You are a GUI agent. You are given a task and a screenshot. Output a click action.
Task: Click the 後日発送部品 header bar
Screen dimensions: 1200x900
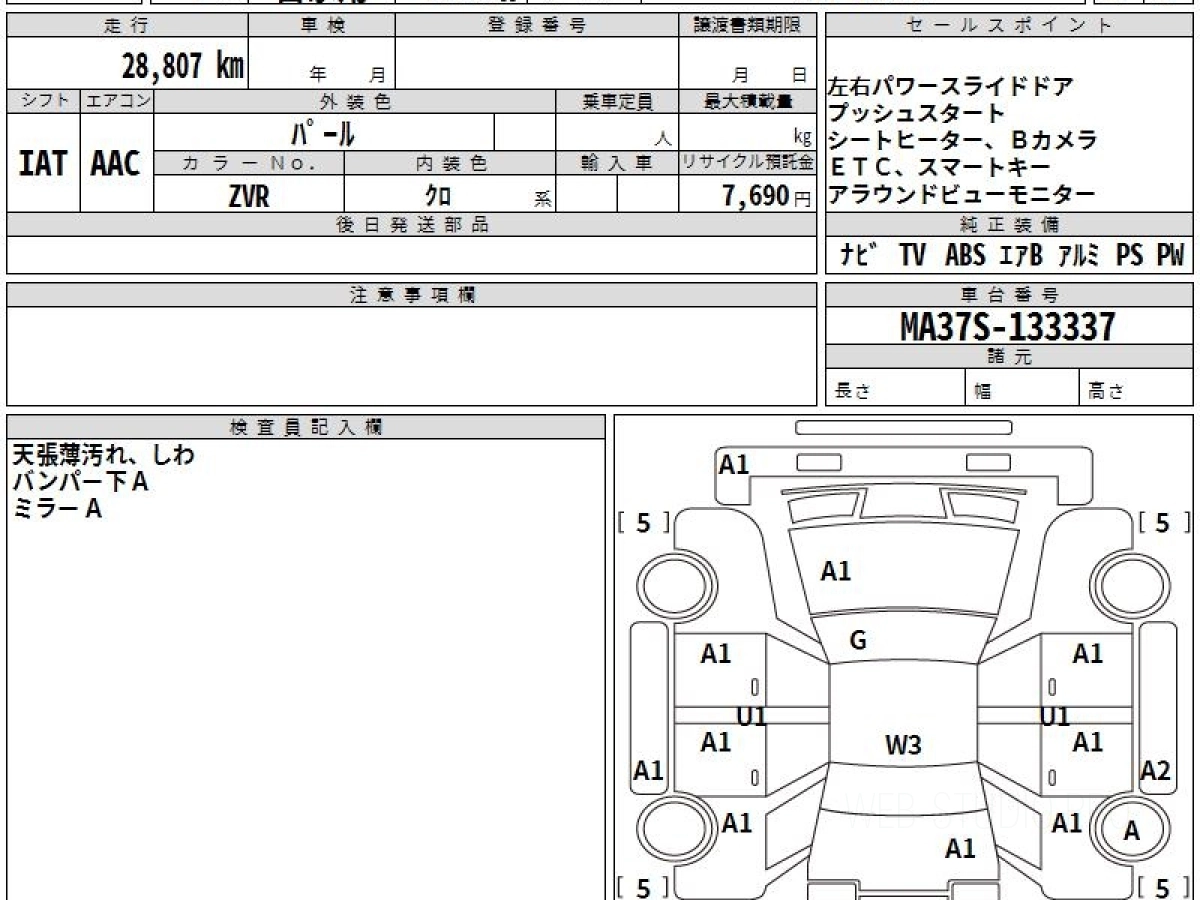coord(412,225)
